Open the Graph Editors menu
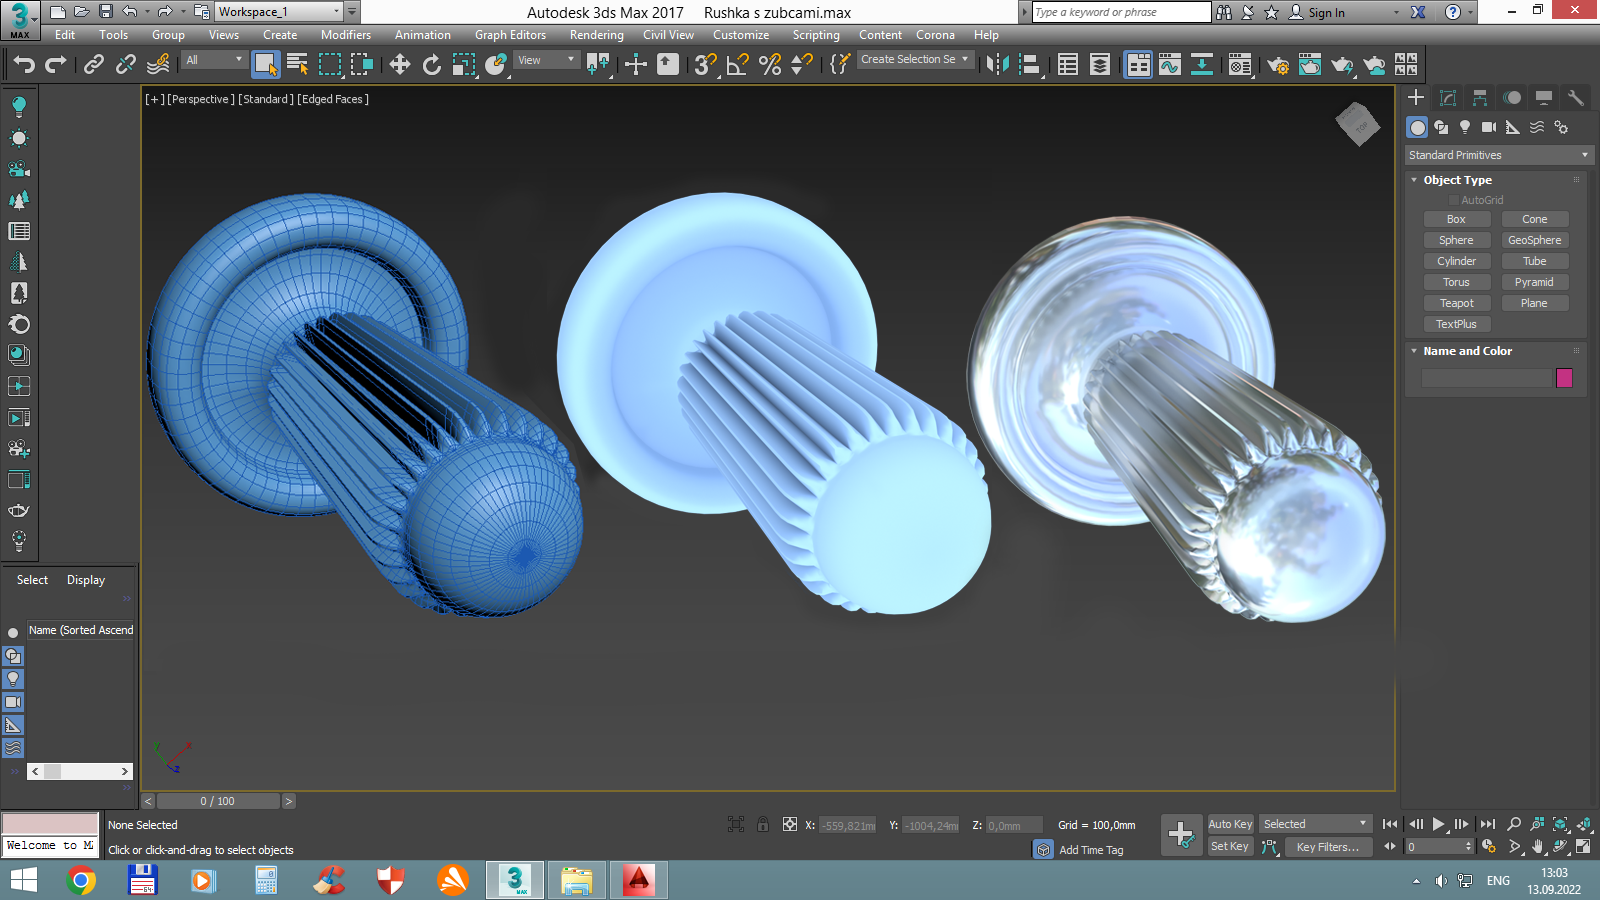This screenshot has width=1600, height=900. 510,35
